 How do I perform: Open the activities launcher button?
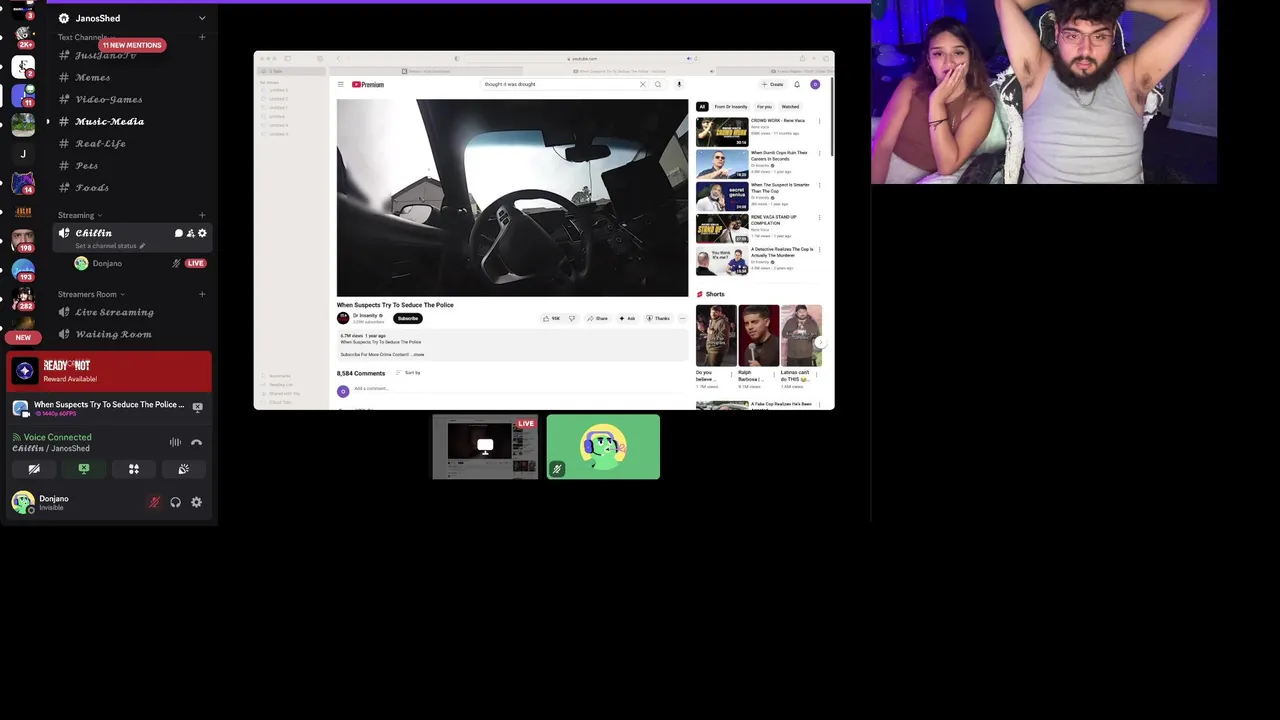click(x=134, y=469)
